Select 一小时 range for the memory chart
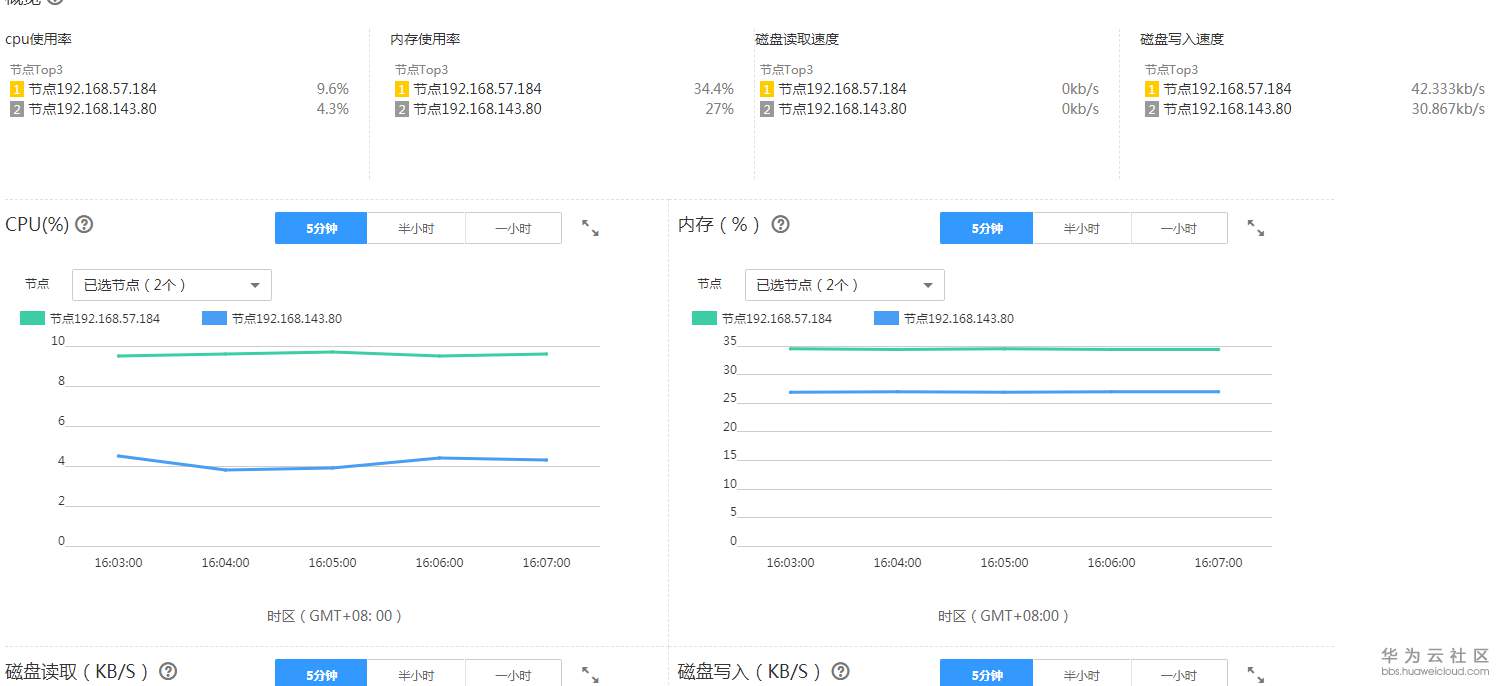The image size is (1503, 686). 1178,229
